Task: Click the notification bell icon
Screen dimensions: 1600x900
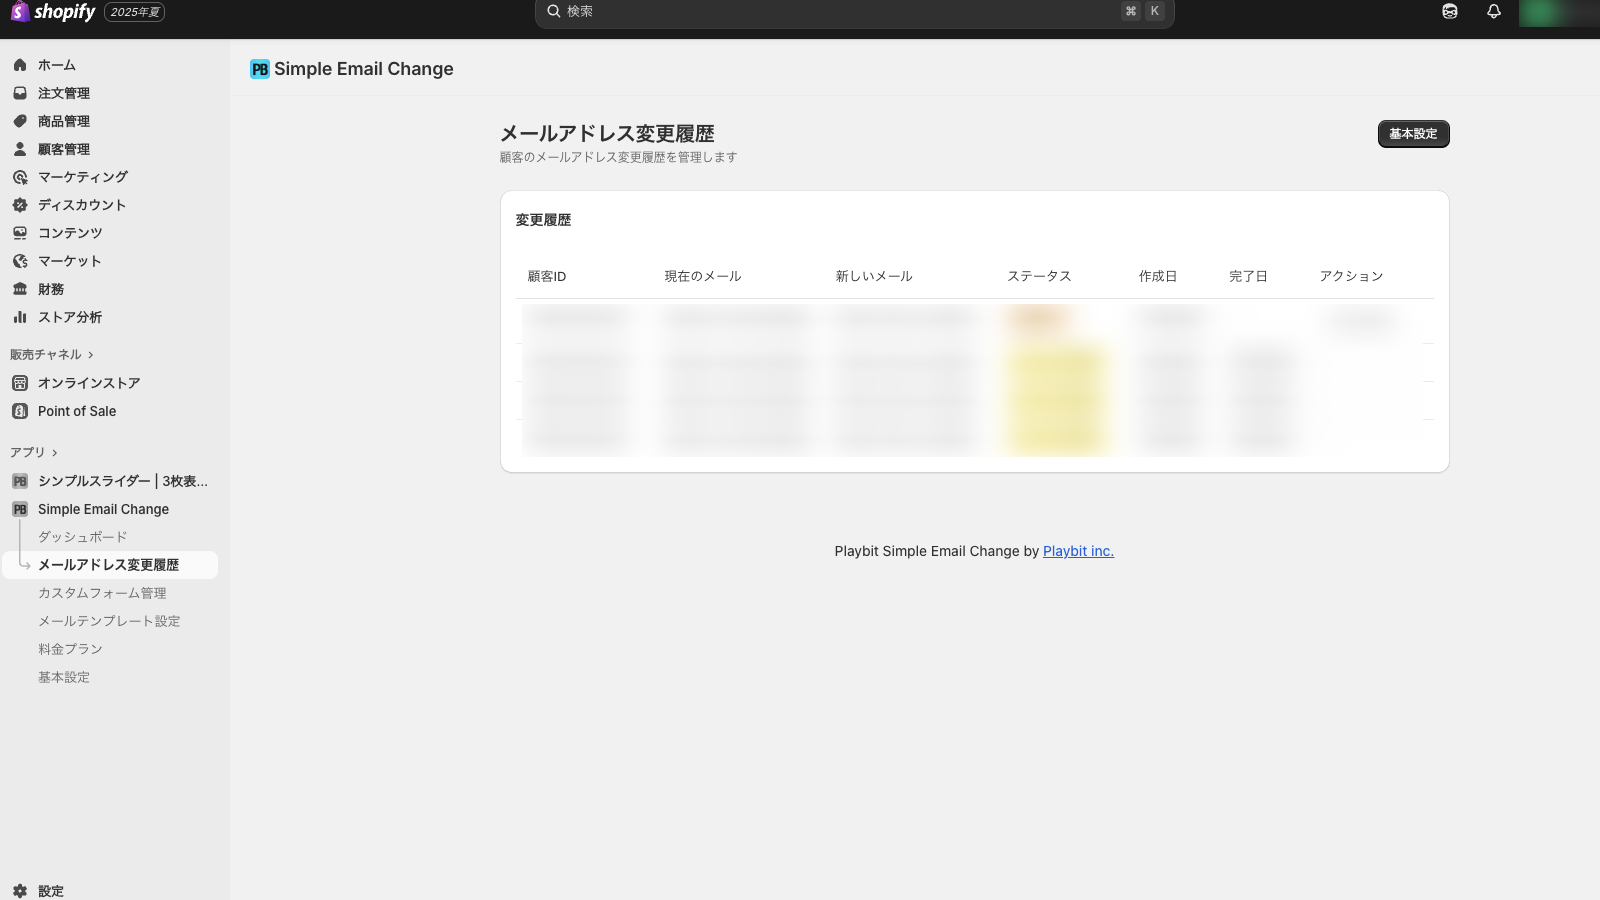Action: (x=1494, y=12)
